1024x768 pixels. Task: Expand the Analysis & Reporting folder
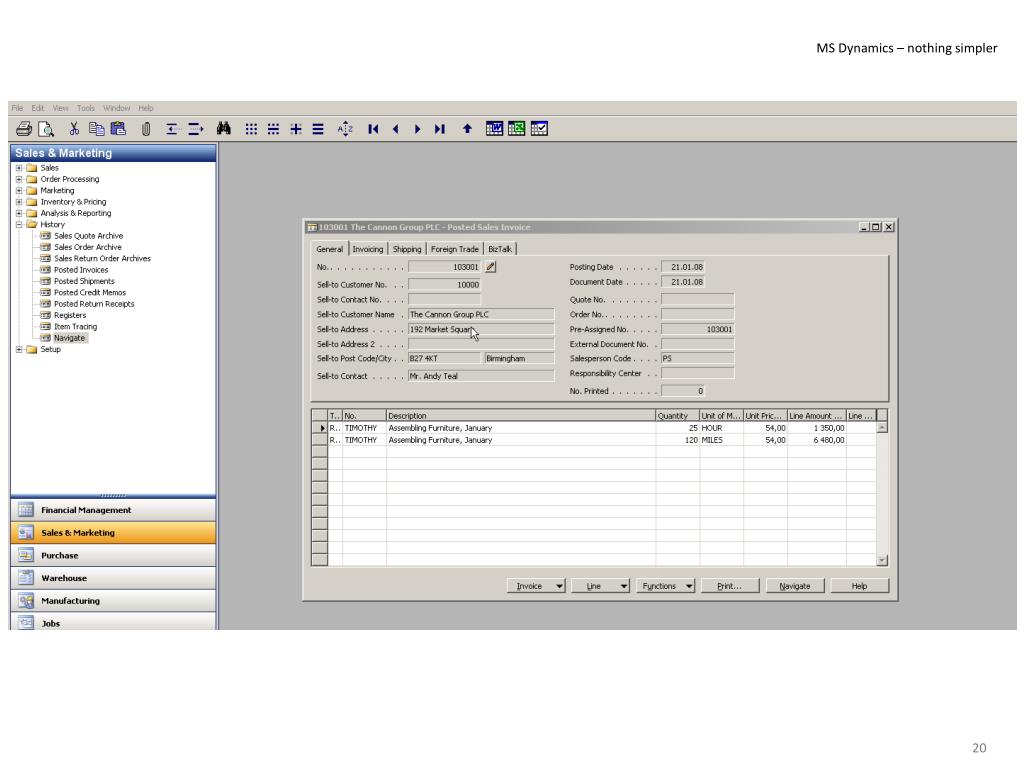pyautogui.click(x=19, y=213)
